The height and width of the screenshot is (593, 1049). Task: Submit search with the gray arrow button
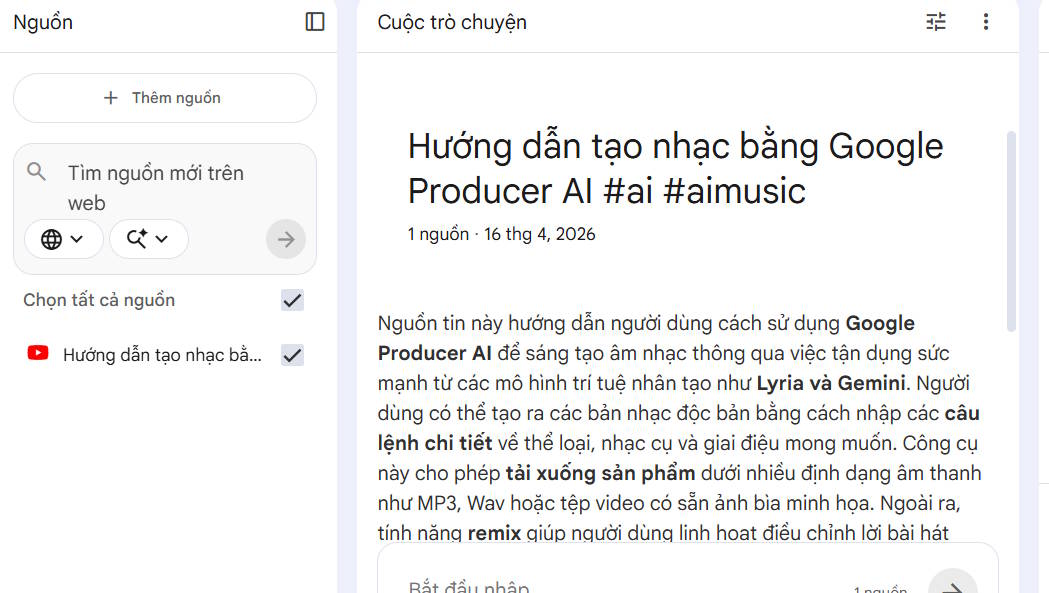[x=286, y=239]
